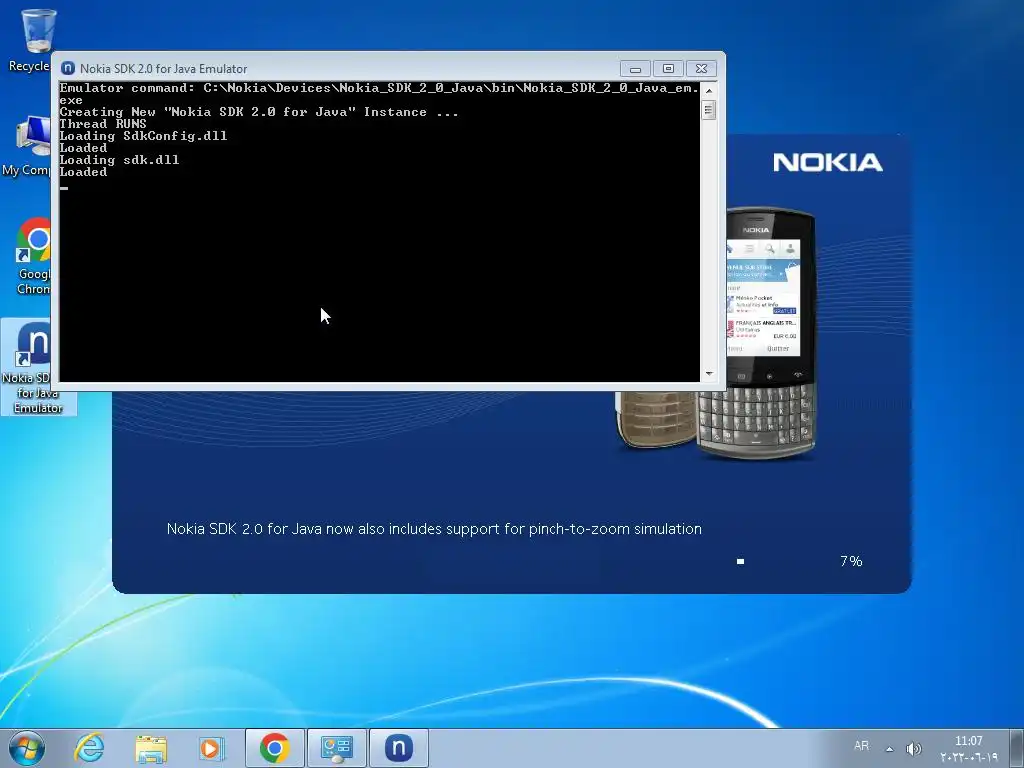The image size is (1024, 768).
Task: Open Windows Media Player from the taskbar
Action: tap(212, 748)
